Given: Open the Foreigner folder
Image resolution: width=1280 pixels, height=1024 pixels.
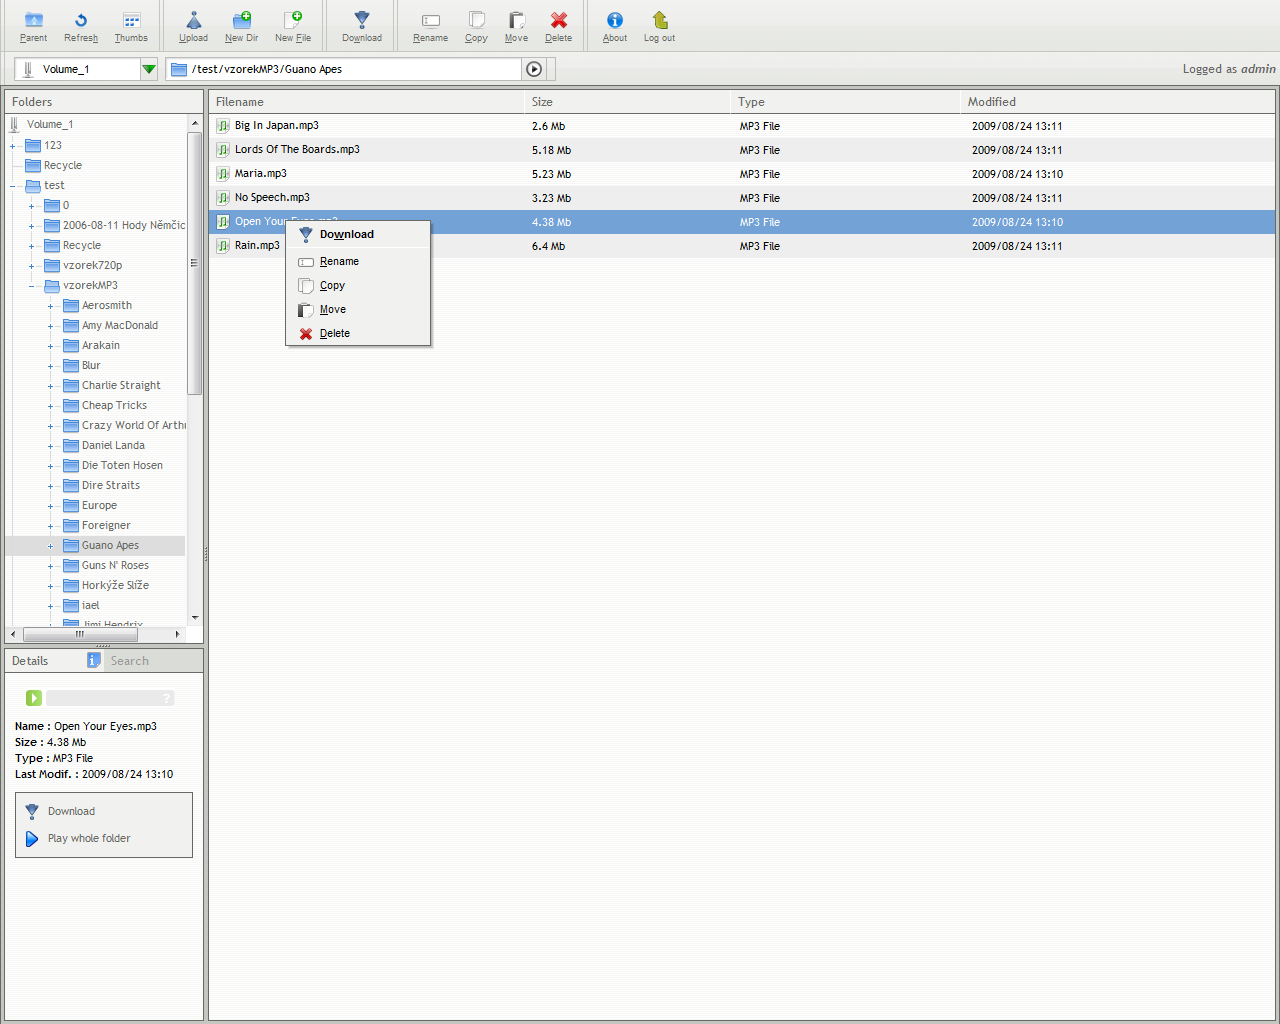Looking at the screenshot, I should 106,525.
